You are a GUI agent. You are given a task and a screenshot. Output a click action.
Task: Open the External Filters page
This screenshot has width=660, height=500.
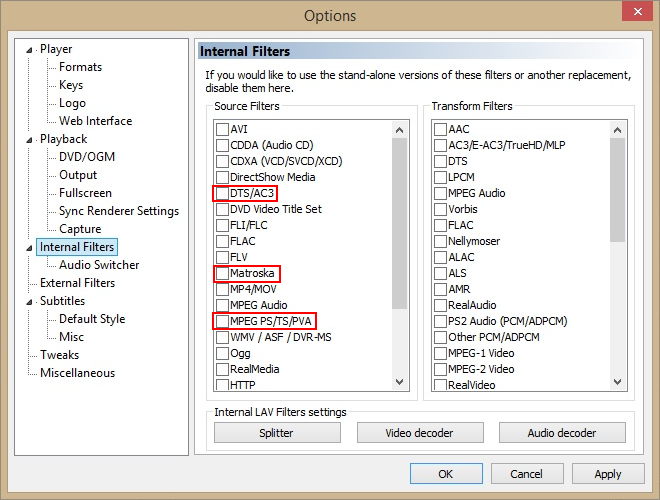click(77, 283)
